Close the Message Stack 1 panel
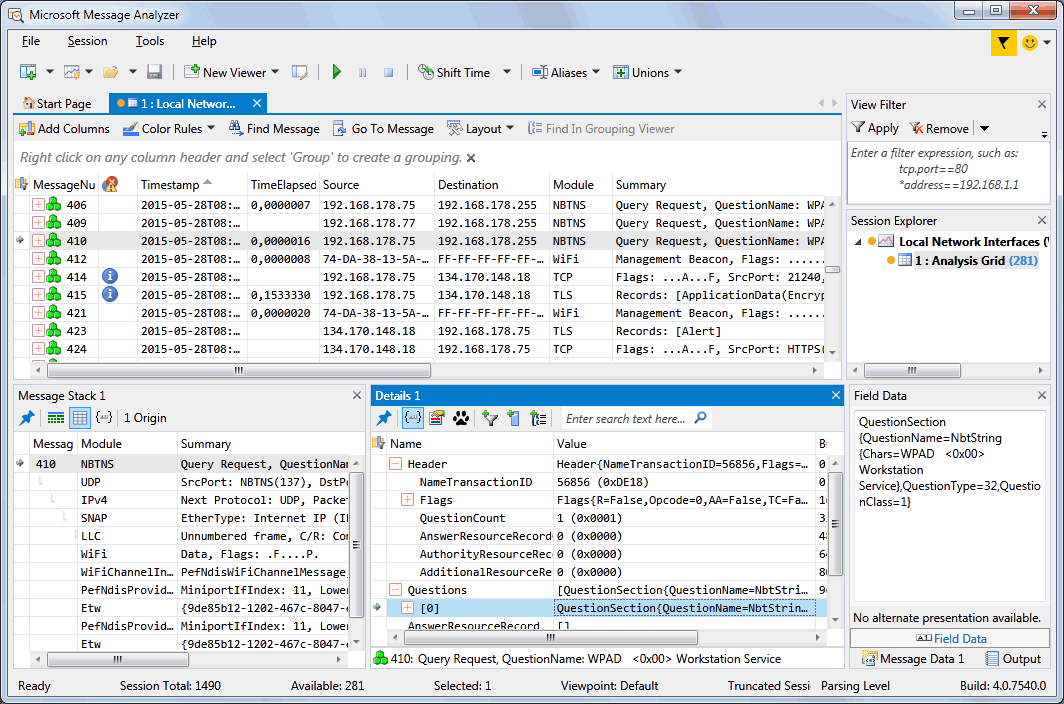Viewport: 1064px width, 704px height. [357, 395]
